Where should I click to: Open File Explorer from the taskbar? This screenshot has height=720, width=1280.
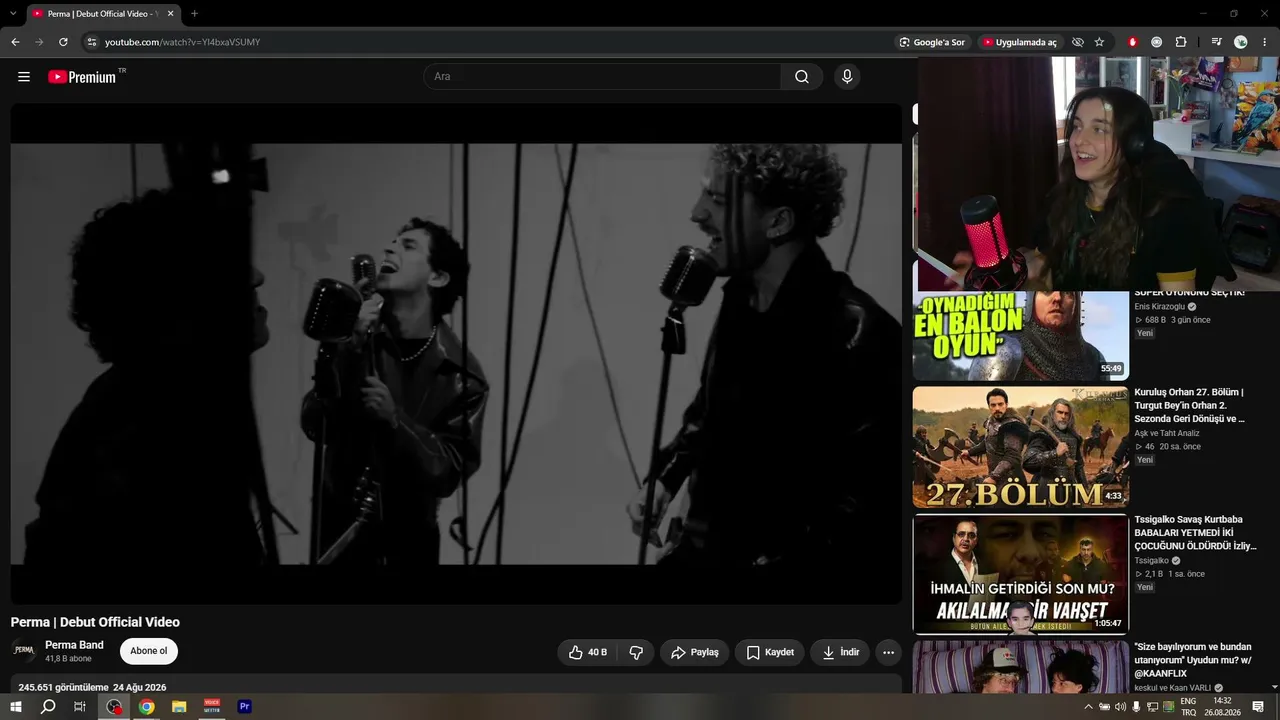(x=179, y=707)
